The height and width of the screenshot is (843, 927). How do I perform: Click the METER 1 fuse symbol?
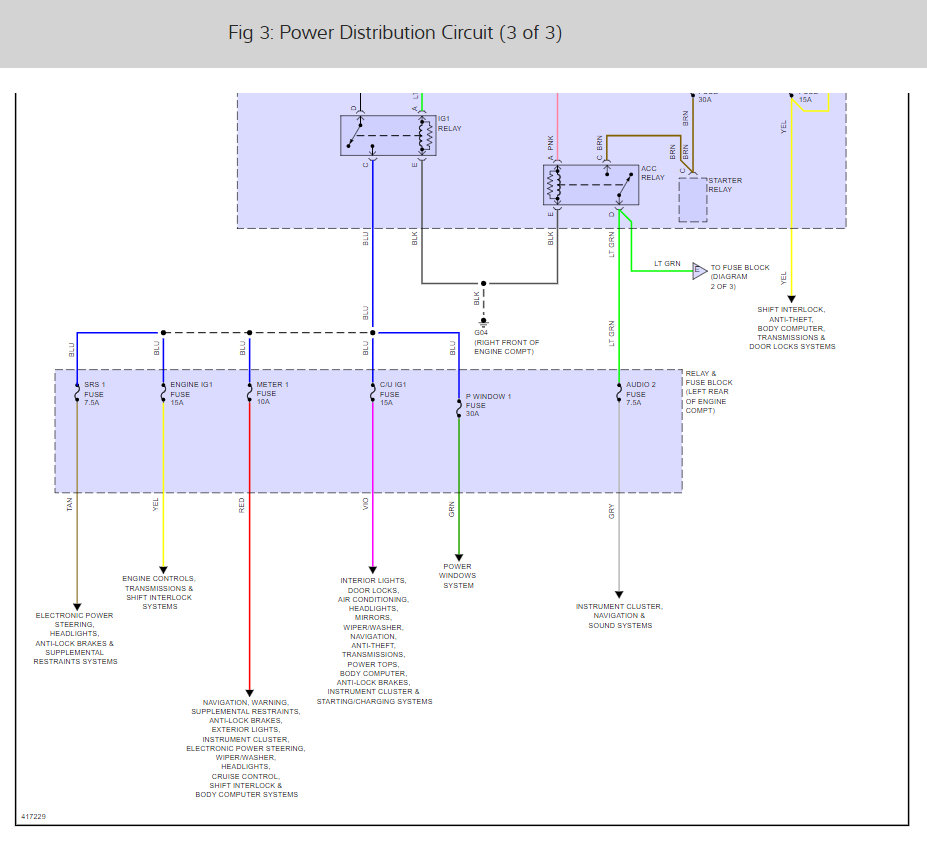pyautogui.click(x=249, y=393)
